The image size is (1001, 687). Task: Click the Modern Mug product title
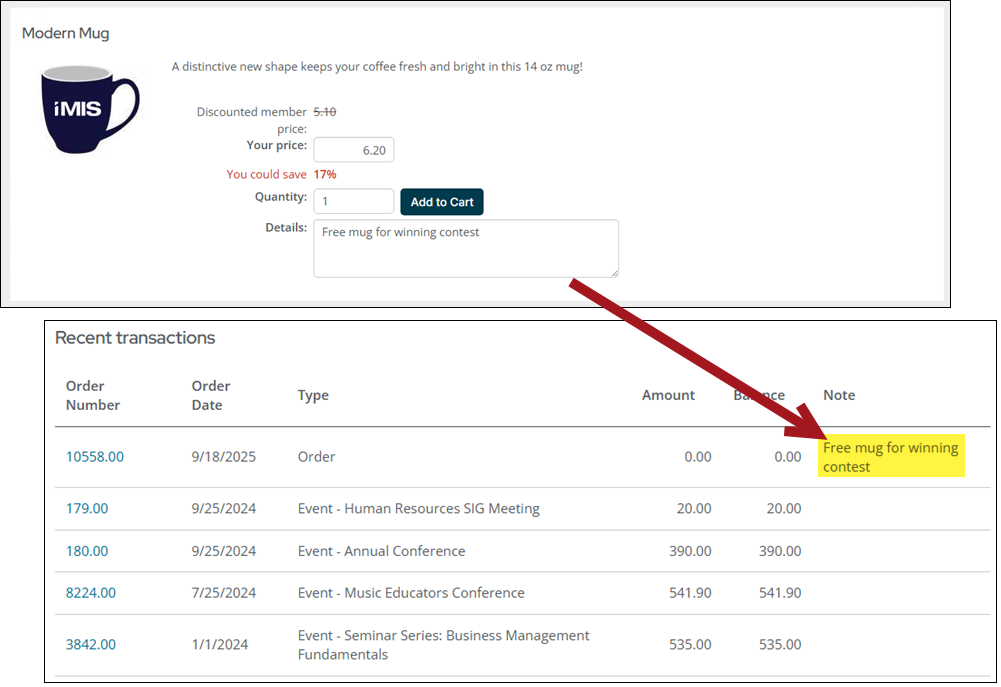tap(66, 33)
